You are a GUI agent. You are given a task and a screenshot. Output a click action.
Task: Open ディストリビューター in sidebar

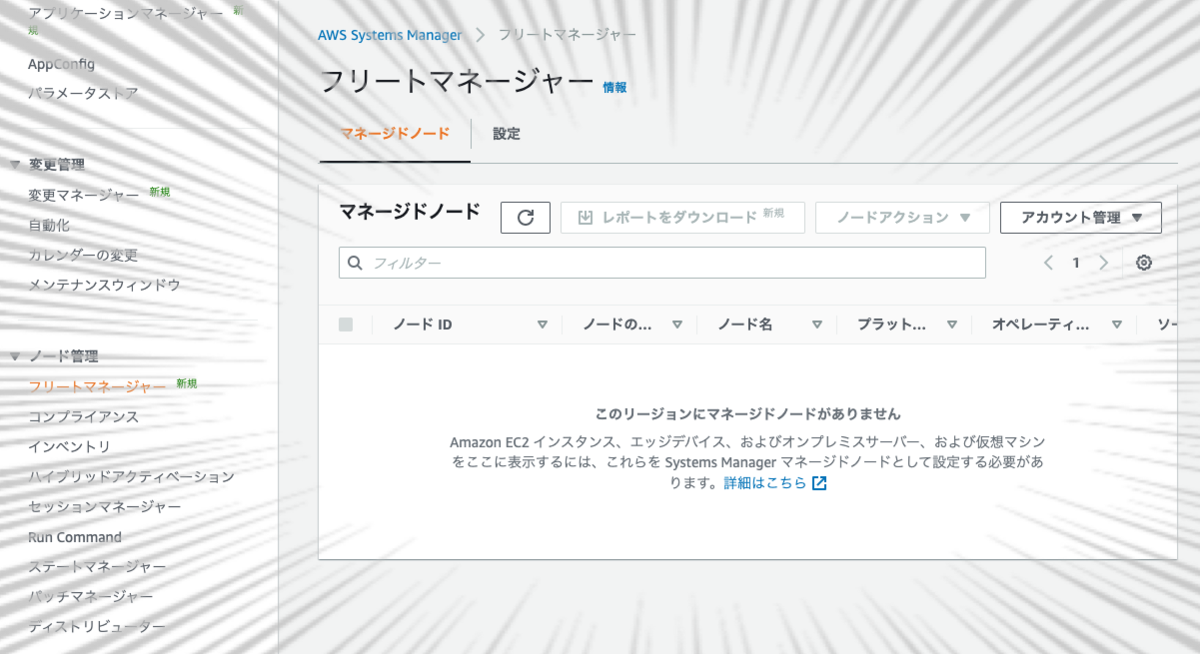point(97,627)
